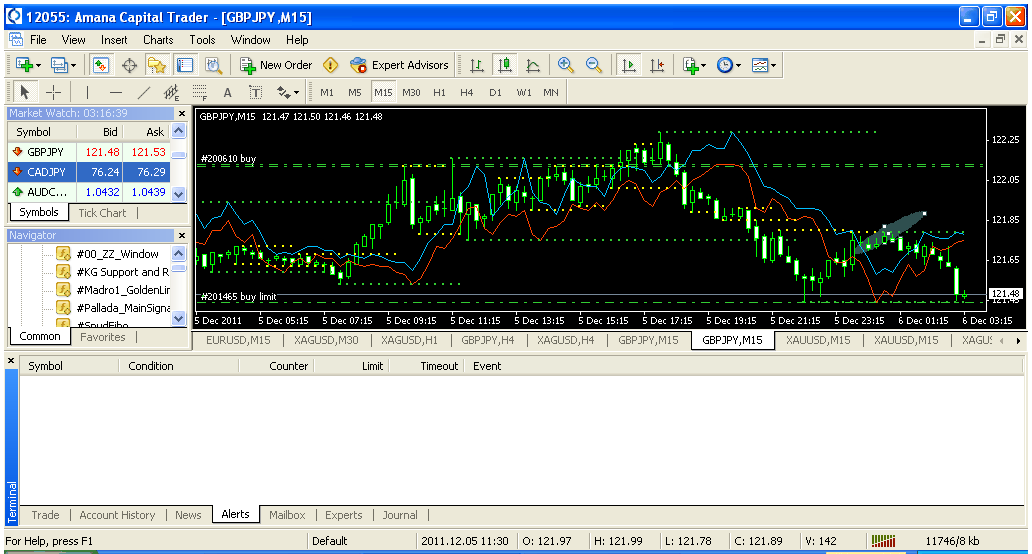Image resolution: width=1032 pixels, height=554 pixels.
Task: Open MetaEditor from the yellow diamond icon
Action: click(330, 65)
